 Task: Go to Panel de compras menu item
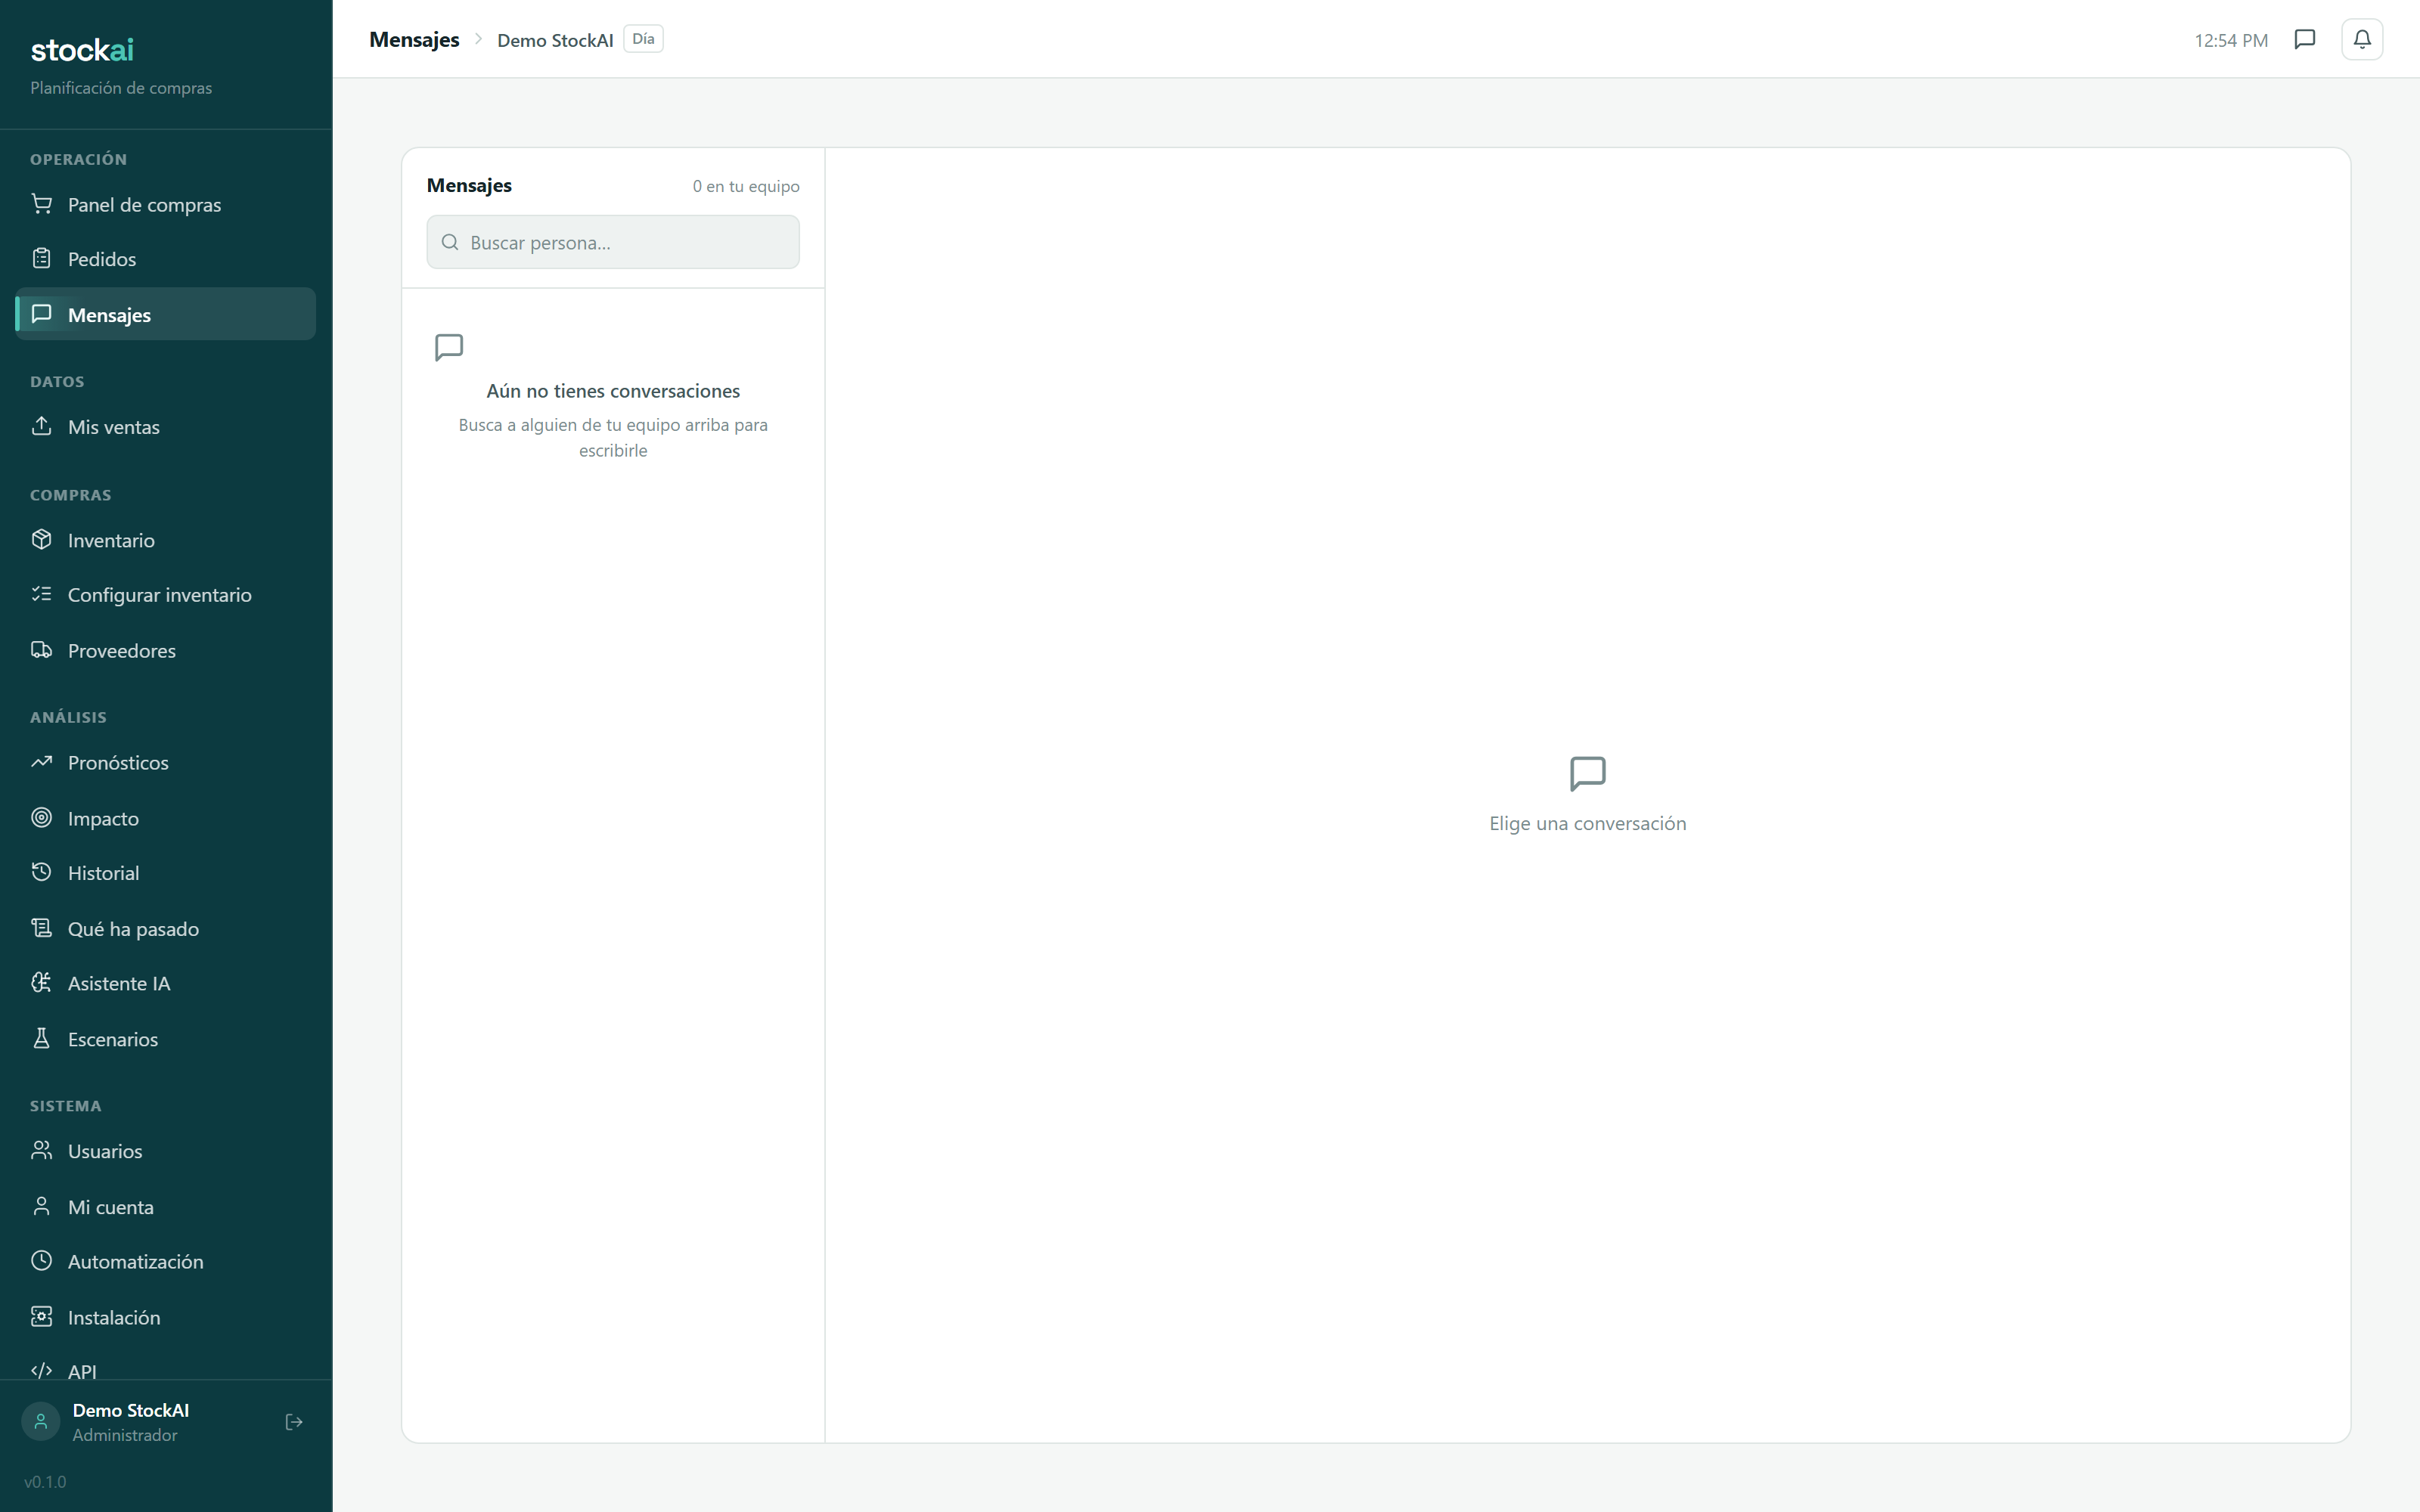click(x=166, y=204)
